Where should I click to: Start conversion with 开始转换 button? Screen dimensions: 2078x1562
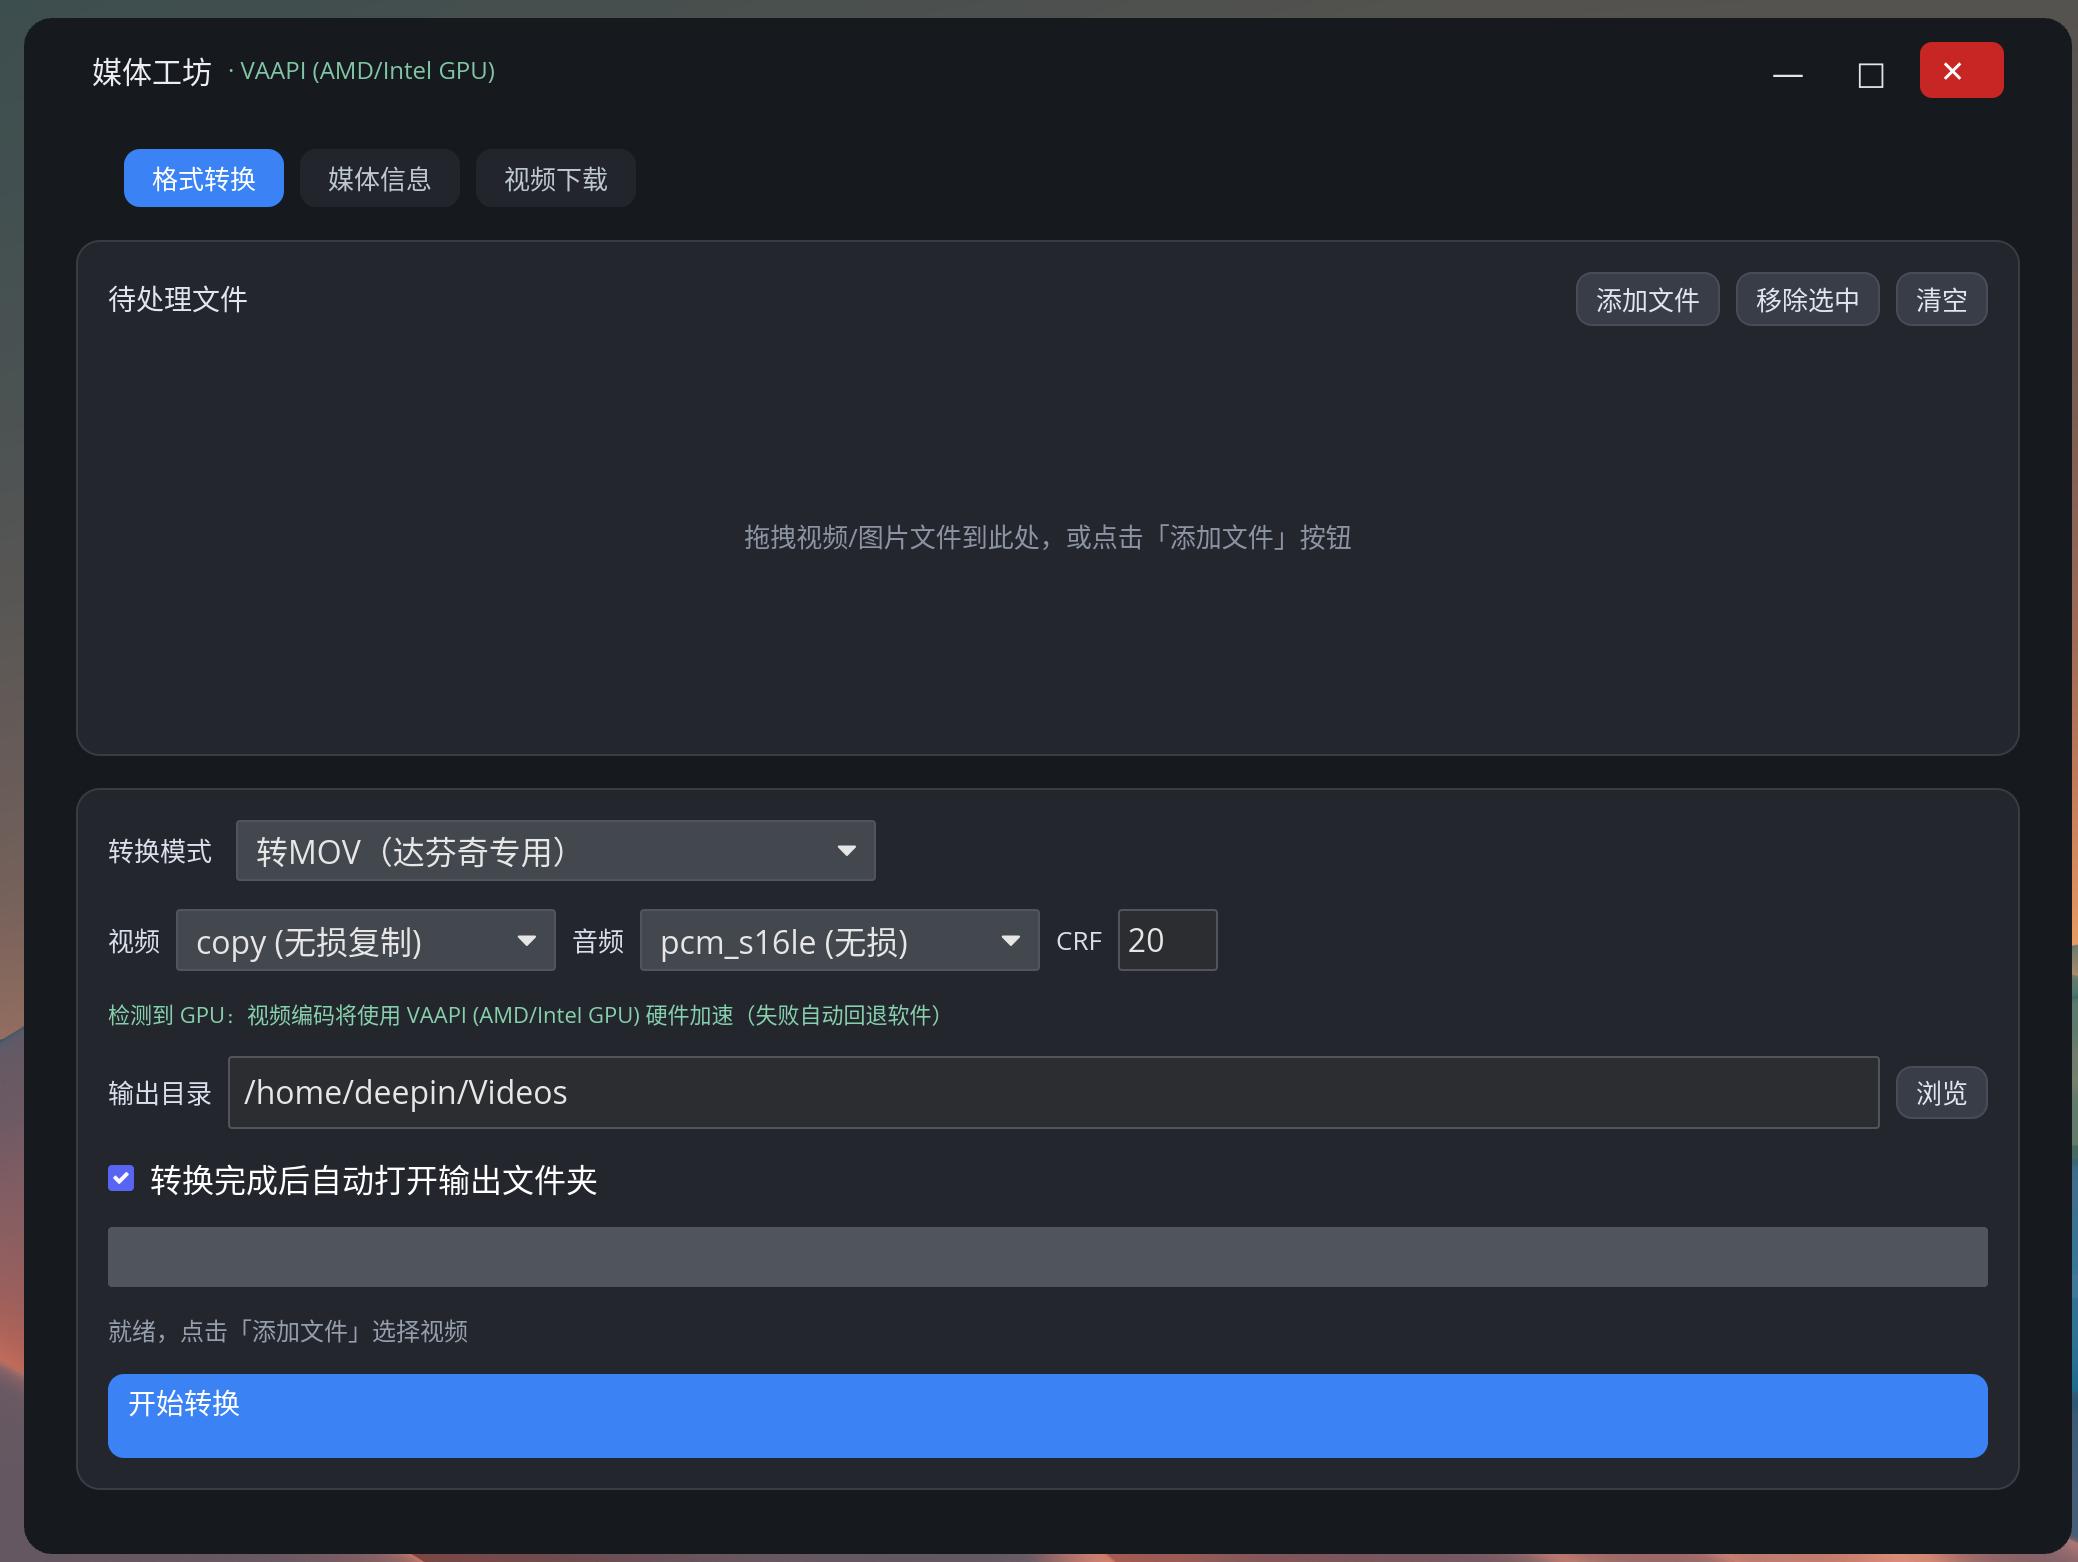pyautogui.click(x=1047, y=1415)
